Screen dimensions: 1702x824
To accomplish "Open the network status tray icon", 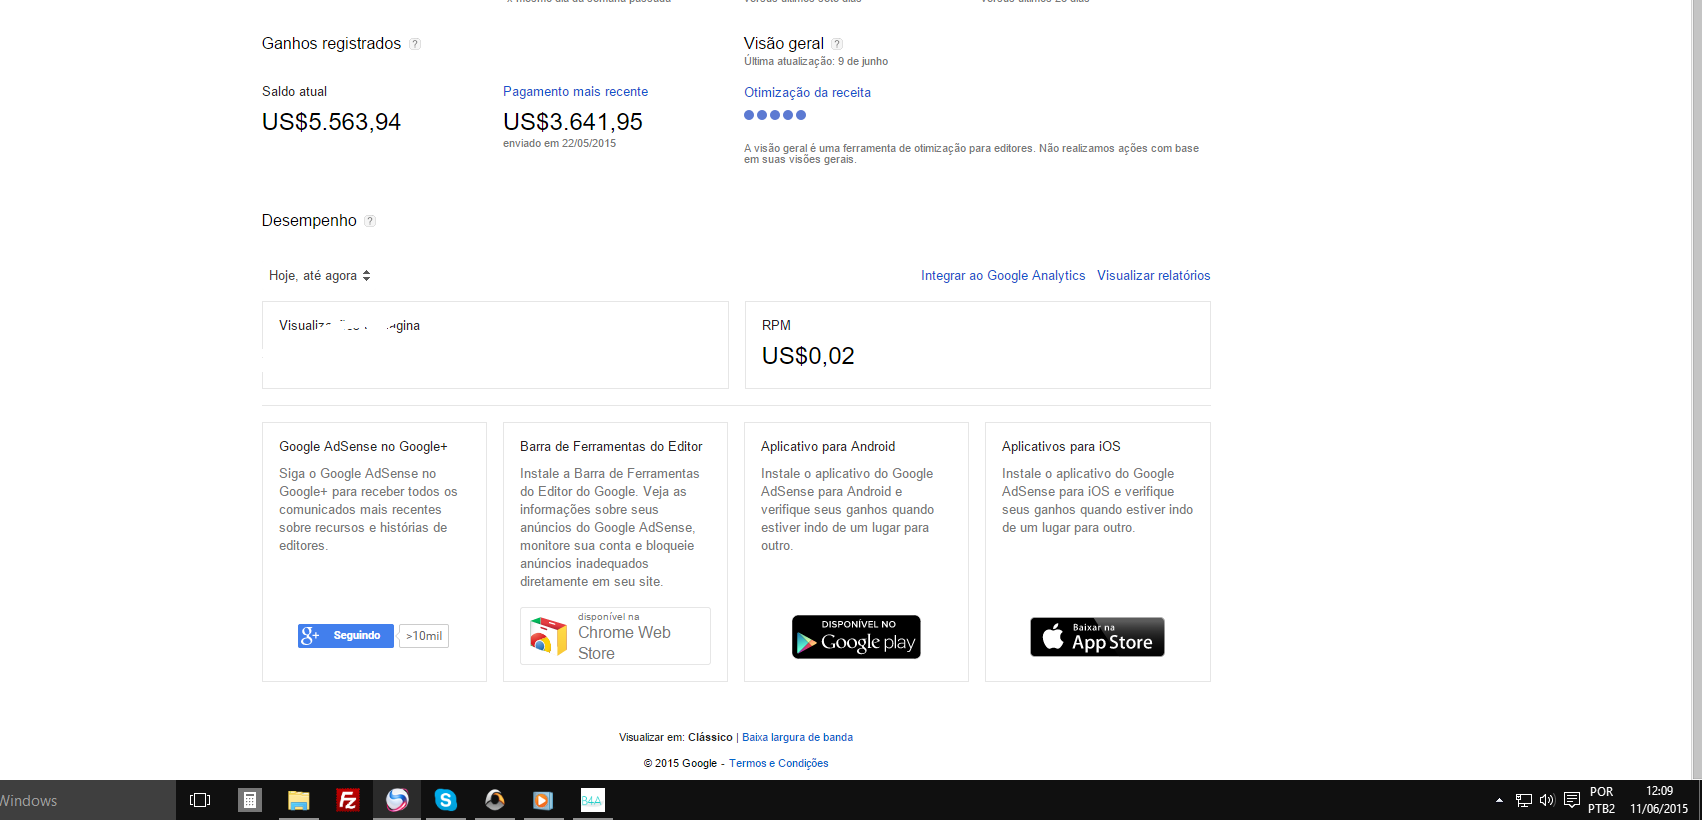I will click(x=1524, y=800).
